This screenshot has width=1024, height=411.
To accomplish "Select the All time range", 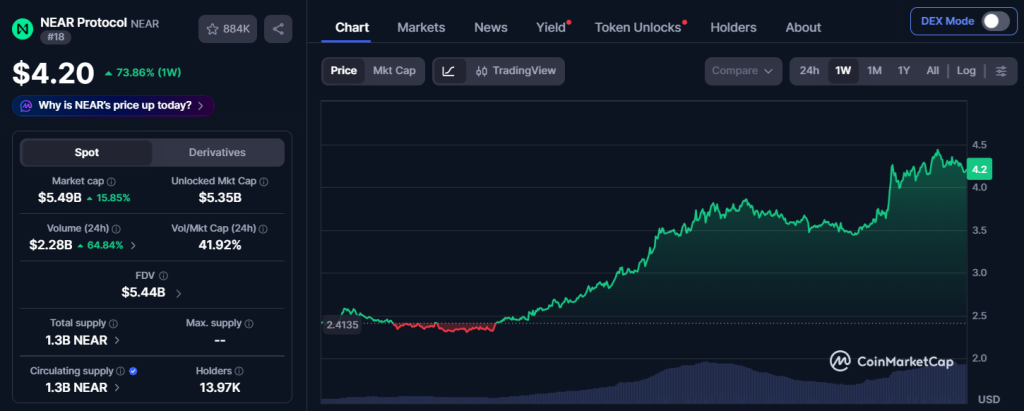I will tap(933, 71).
